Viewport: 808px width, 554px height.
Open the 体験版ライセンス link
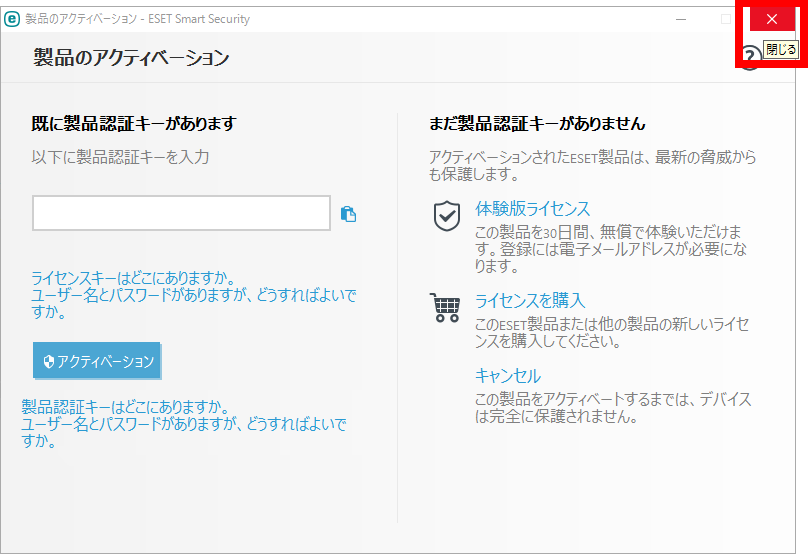click(532, 209)
